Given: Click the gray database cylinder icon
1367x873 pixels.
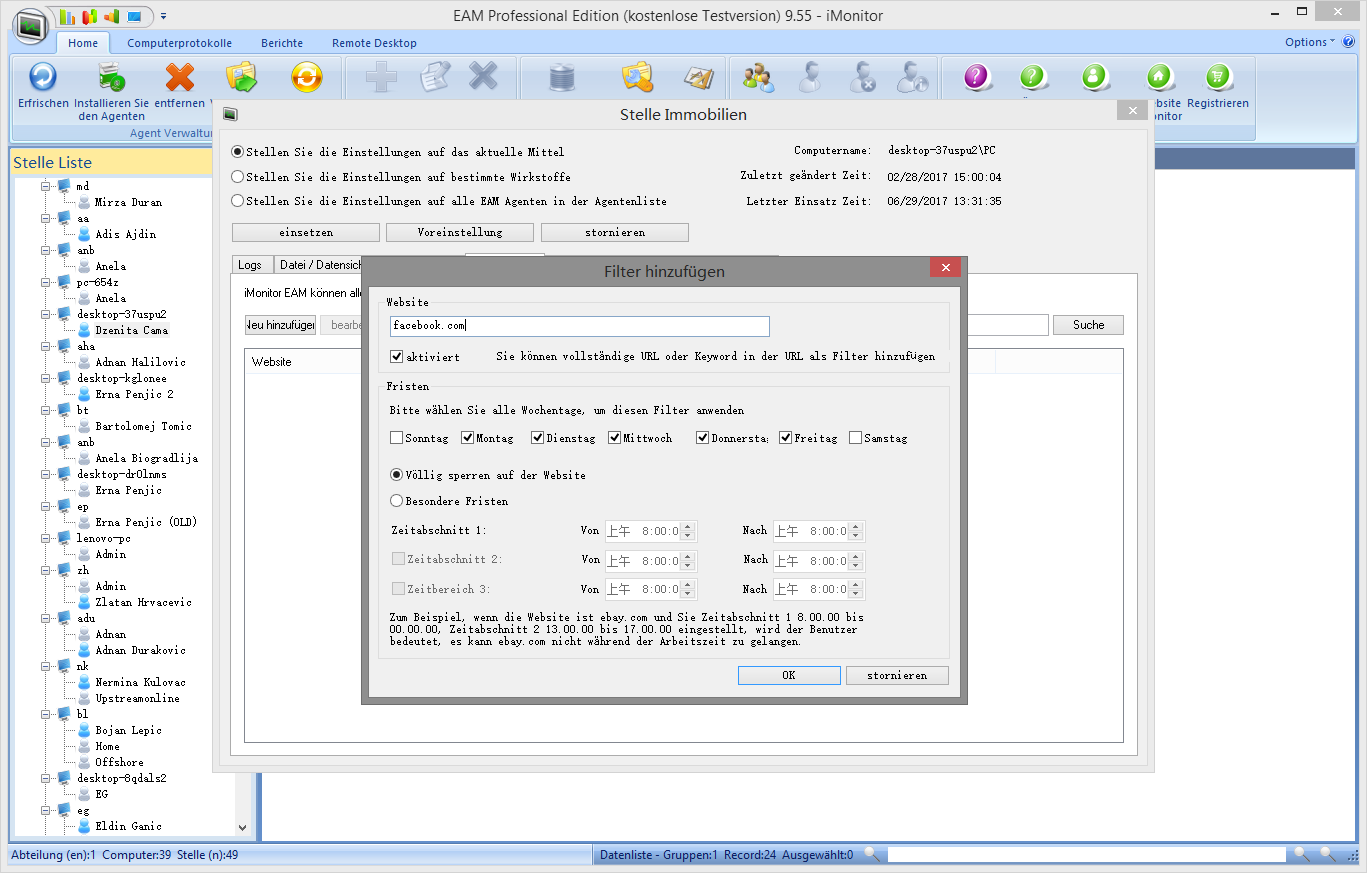Looking at the screenshot, I should click(x=562, y=77).
